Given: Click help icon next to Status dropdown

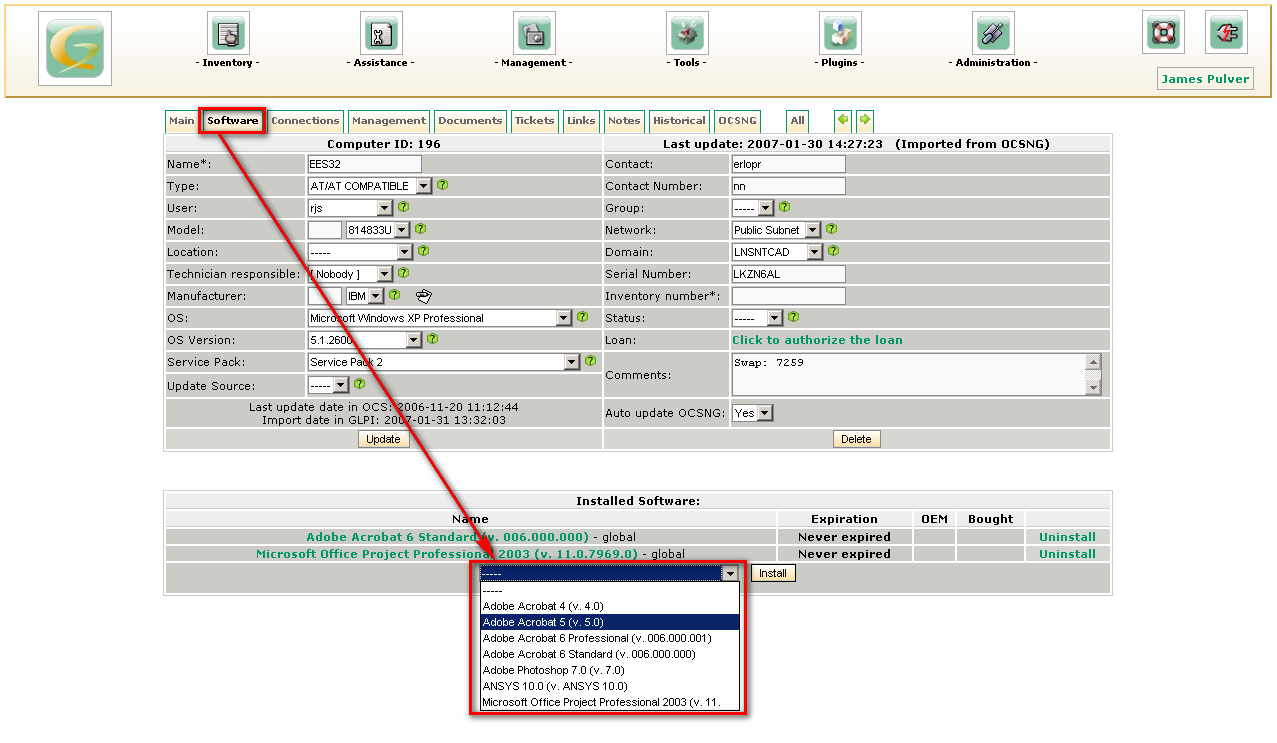Looking at the screenshot, I should click(793, 317).
